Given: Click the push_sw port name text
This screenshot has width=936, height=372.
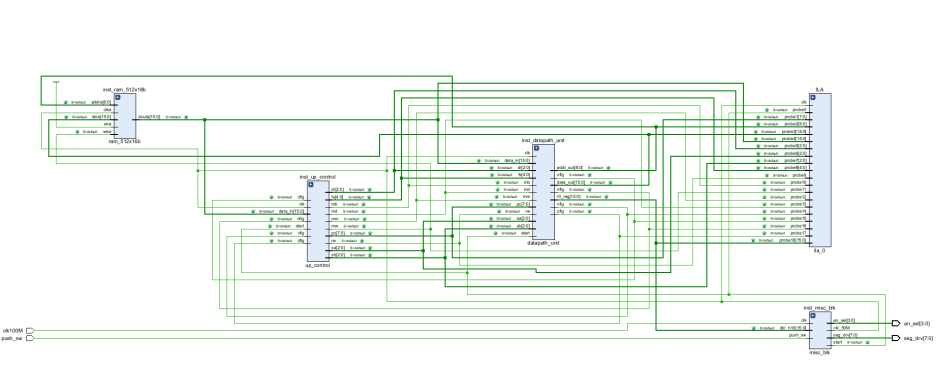Looking at the screenshot, I should point(13,339).
